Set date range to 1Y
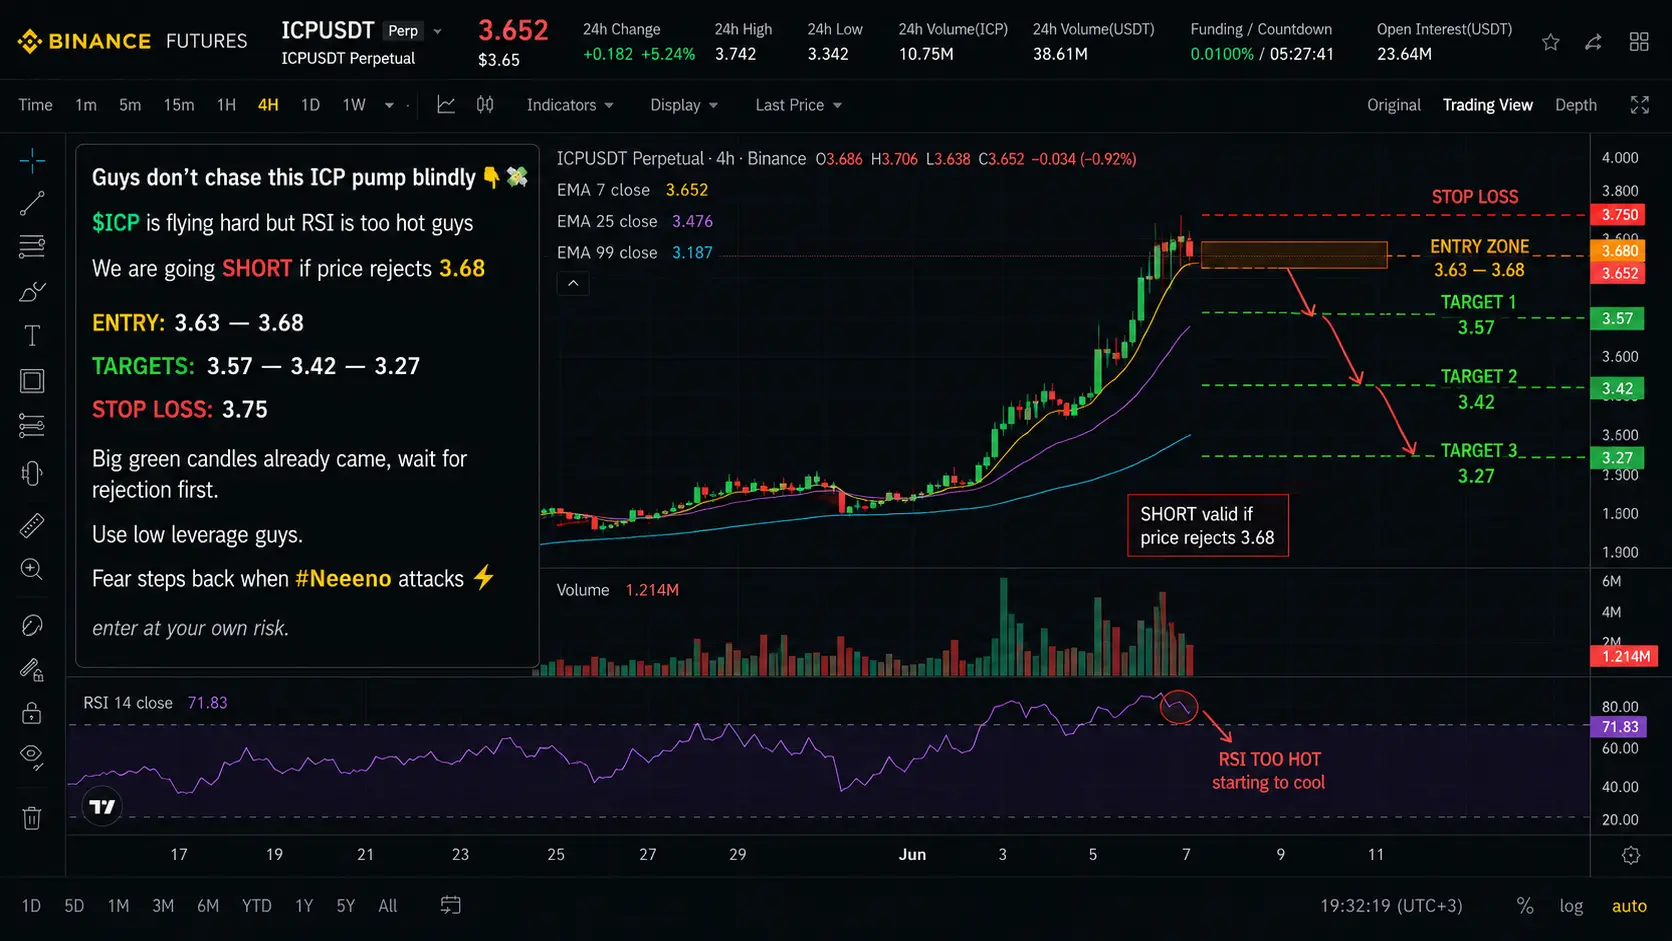This screenshot has height=941, width=1672. 304,906
